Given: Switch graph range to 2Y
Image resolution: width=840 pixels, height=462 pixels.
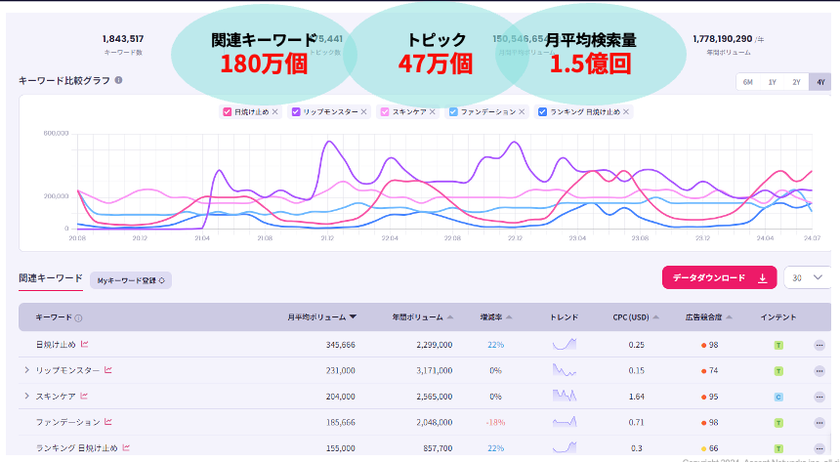Looking at the screenshot, I should (x=796, y=82).
